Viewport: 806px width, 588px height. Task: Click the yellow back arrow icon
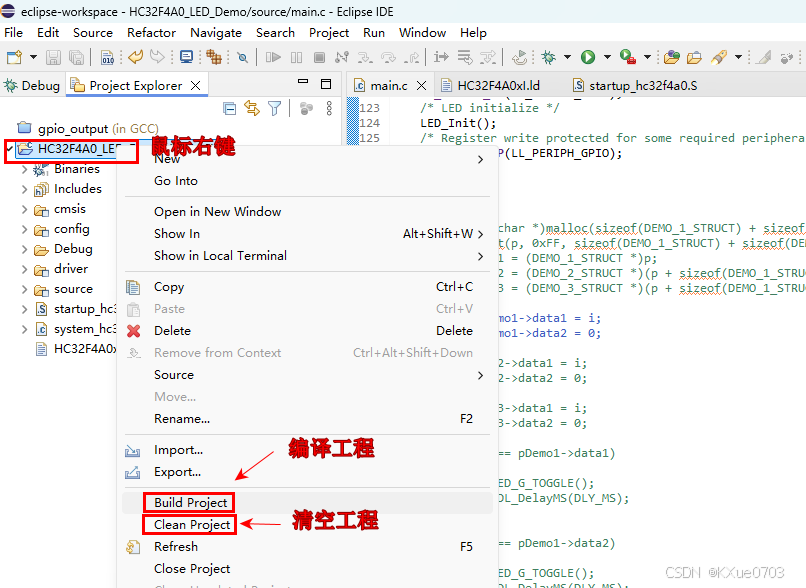(136, 57)
